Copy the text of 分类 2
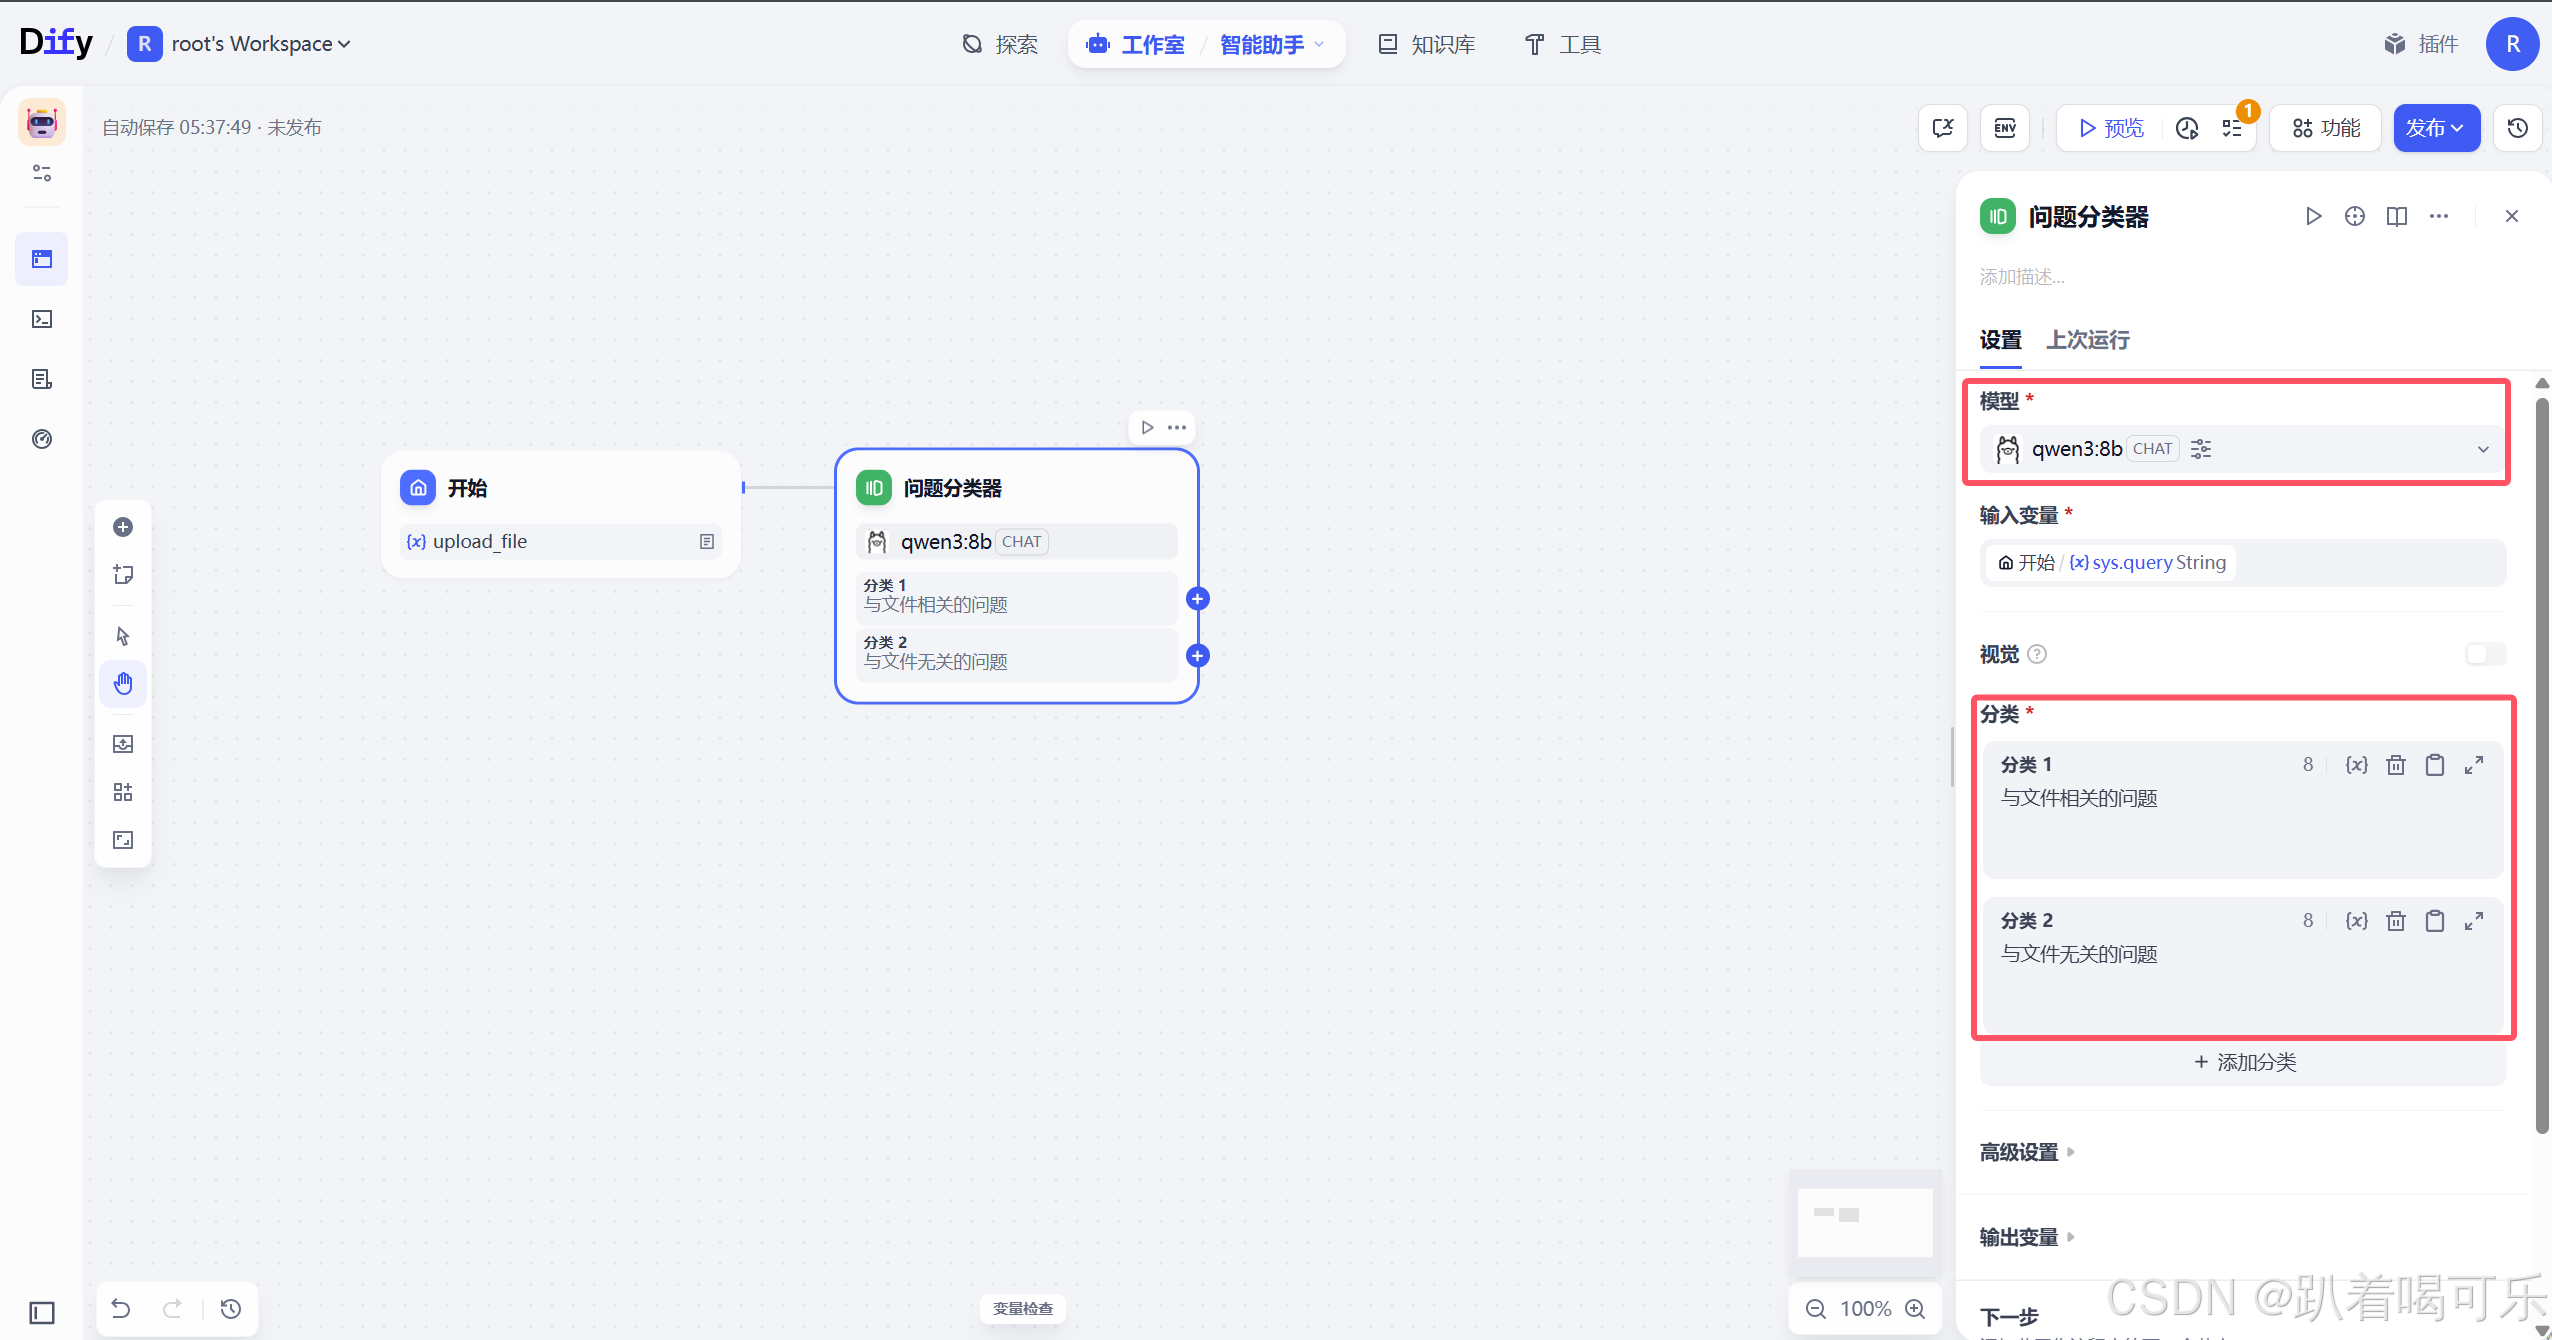Screen dimensions: 2552x1340 (x=2435, y=921)
